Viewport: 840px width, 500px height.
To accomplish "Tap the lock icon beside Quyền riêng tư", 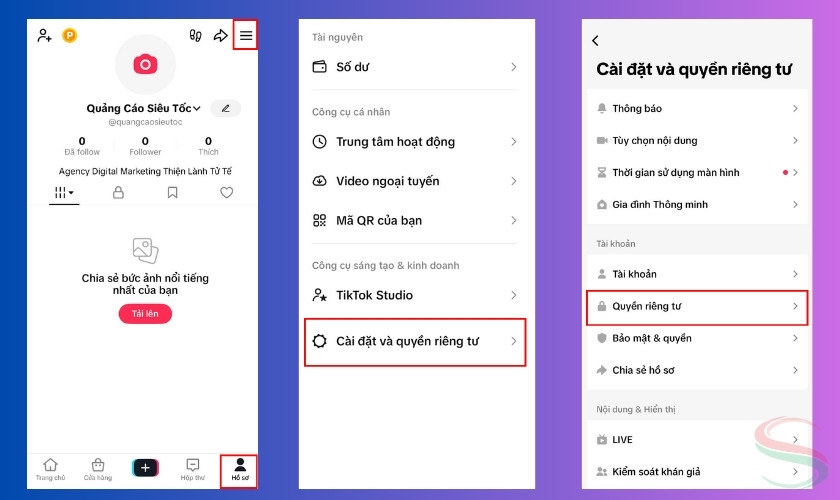I will coord(602,306).
